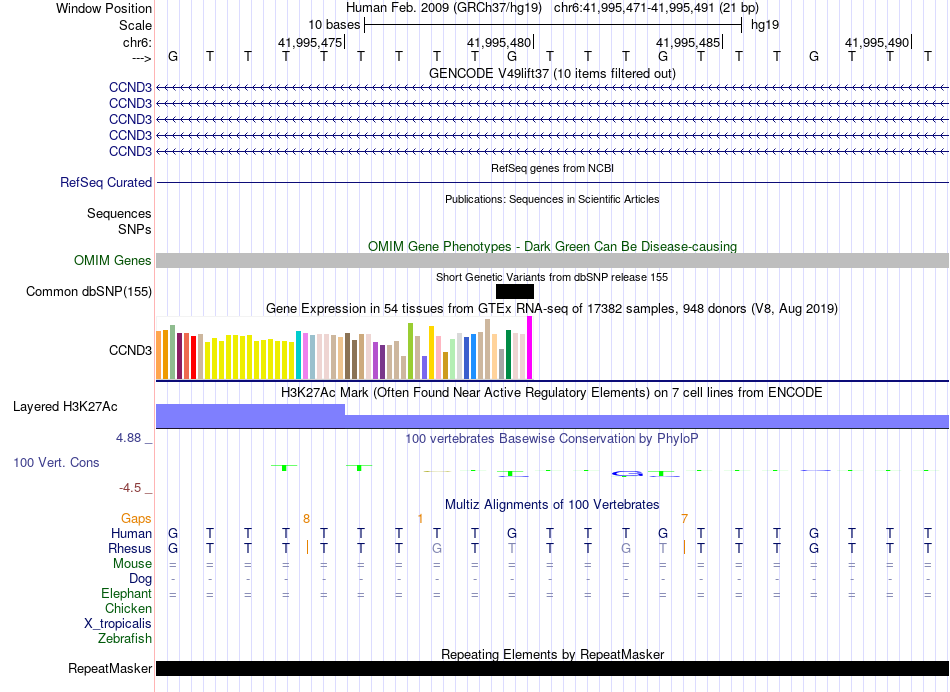Click the 4.88 conservation scale value
Viewport: 950px width, 692px height.
point(128,437)
